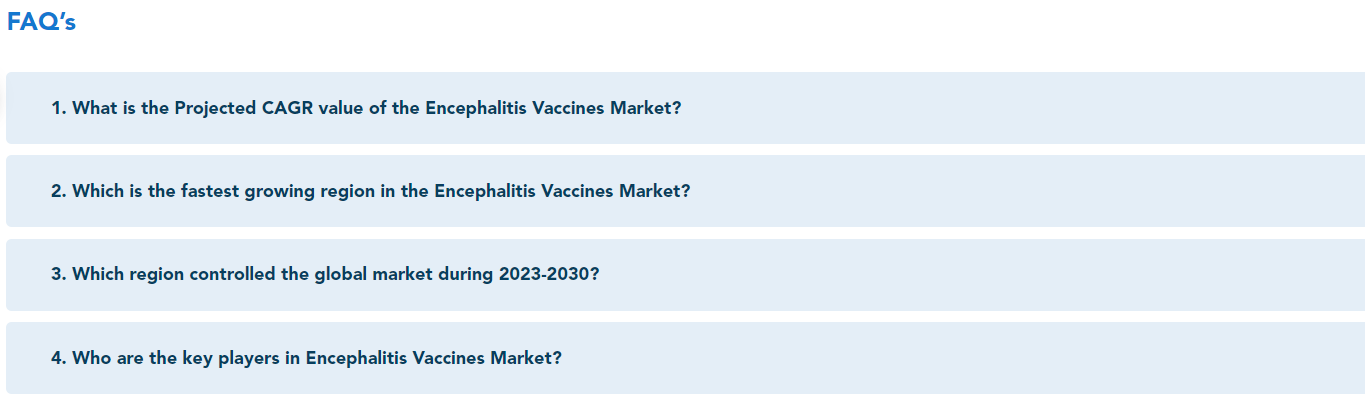The height and width of the screenshot is (397, 1365).
Task: Expand the fastest growing region FAQ question
Action: tap(685, 191)
